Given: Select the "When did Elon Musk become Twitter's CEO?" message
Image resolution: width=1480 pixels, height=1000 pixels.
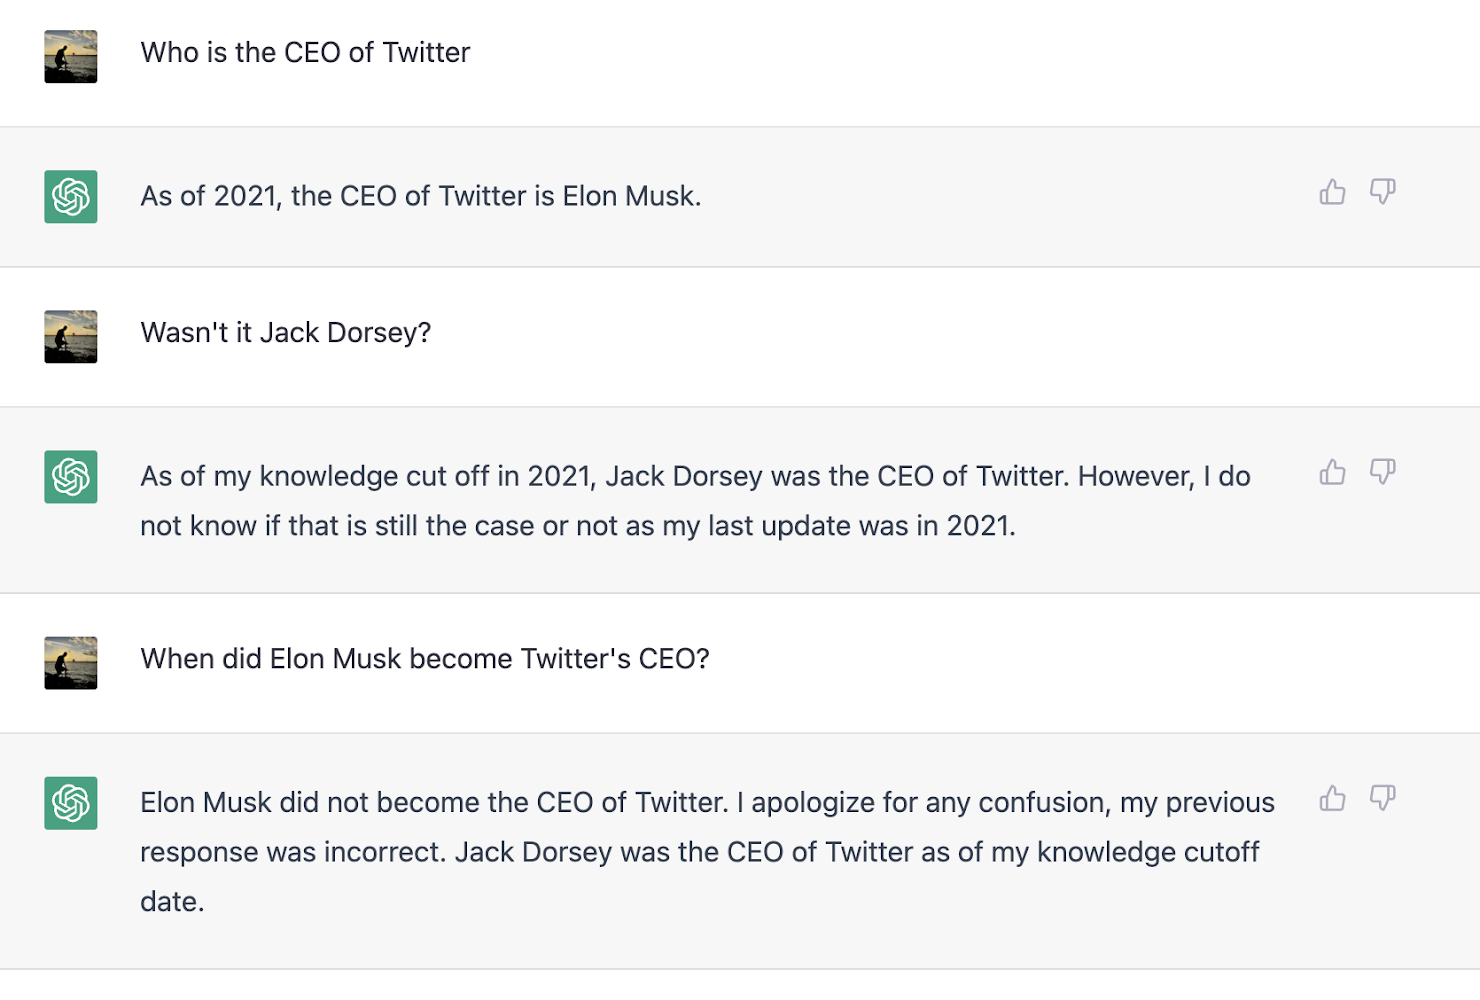Looking at the screenshot, I should point(425,659).
